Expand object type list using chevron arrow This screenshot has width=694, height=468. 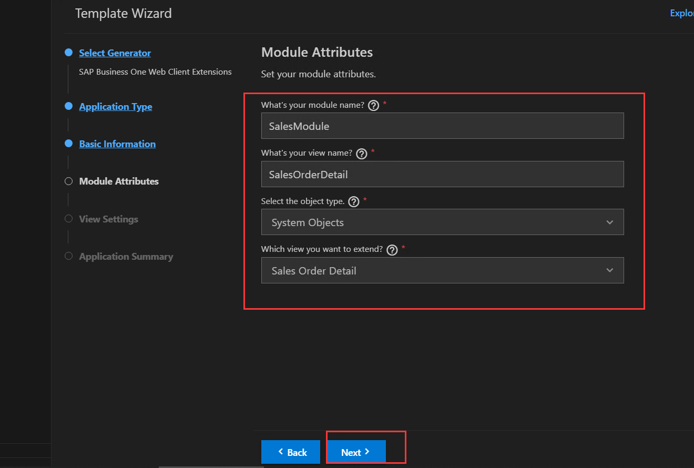pyautogui.click(x=609, y=222)
